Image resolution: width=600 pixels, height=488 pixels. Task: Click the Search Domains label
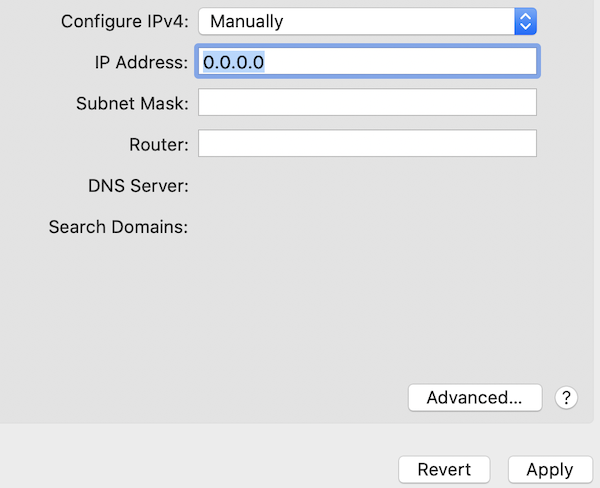pyautogui.click(x=118, y=227)
